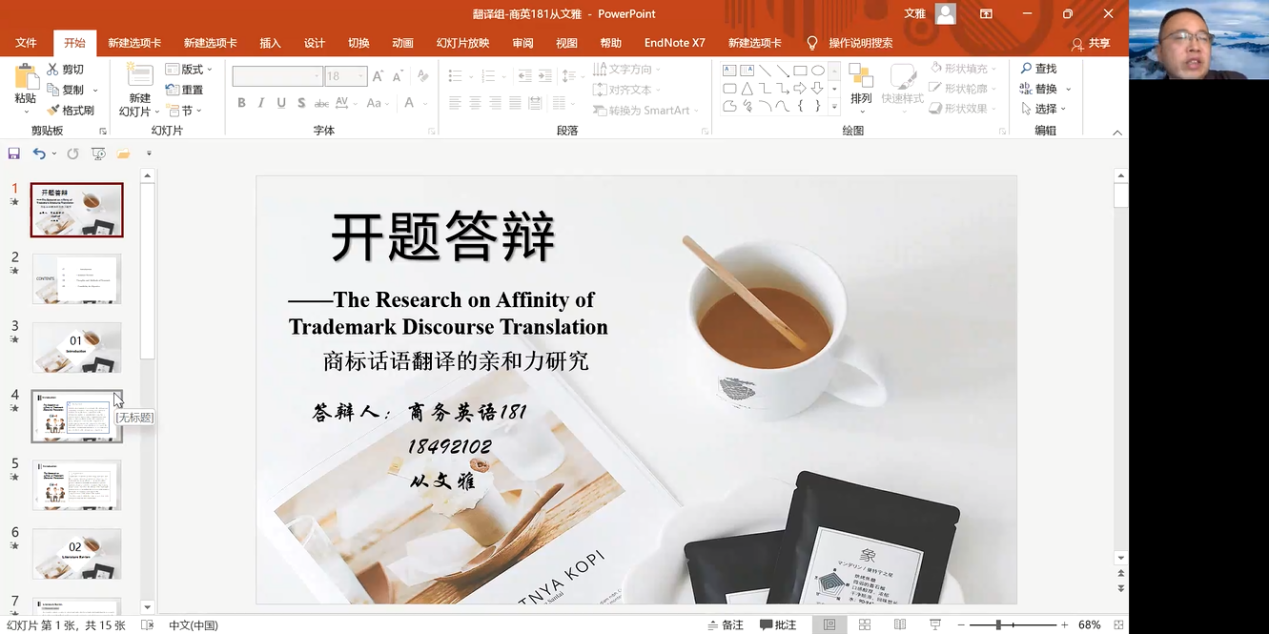Viewport: 1269px width, 634px height.
Task: Toggle Italic formatting
Action: (x=261, y=103)
